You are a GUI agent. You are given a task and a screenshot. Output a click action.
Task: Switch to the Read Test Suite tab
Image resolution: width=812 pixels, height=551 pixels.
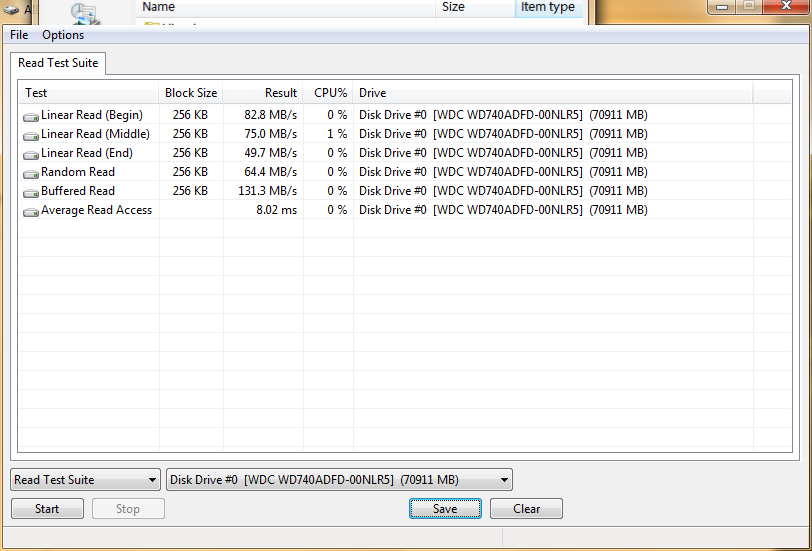[58, 63]
